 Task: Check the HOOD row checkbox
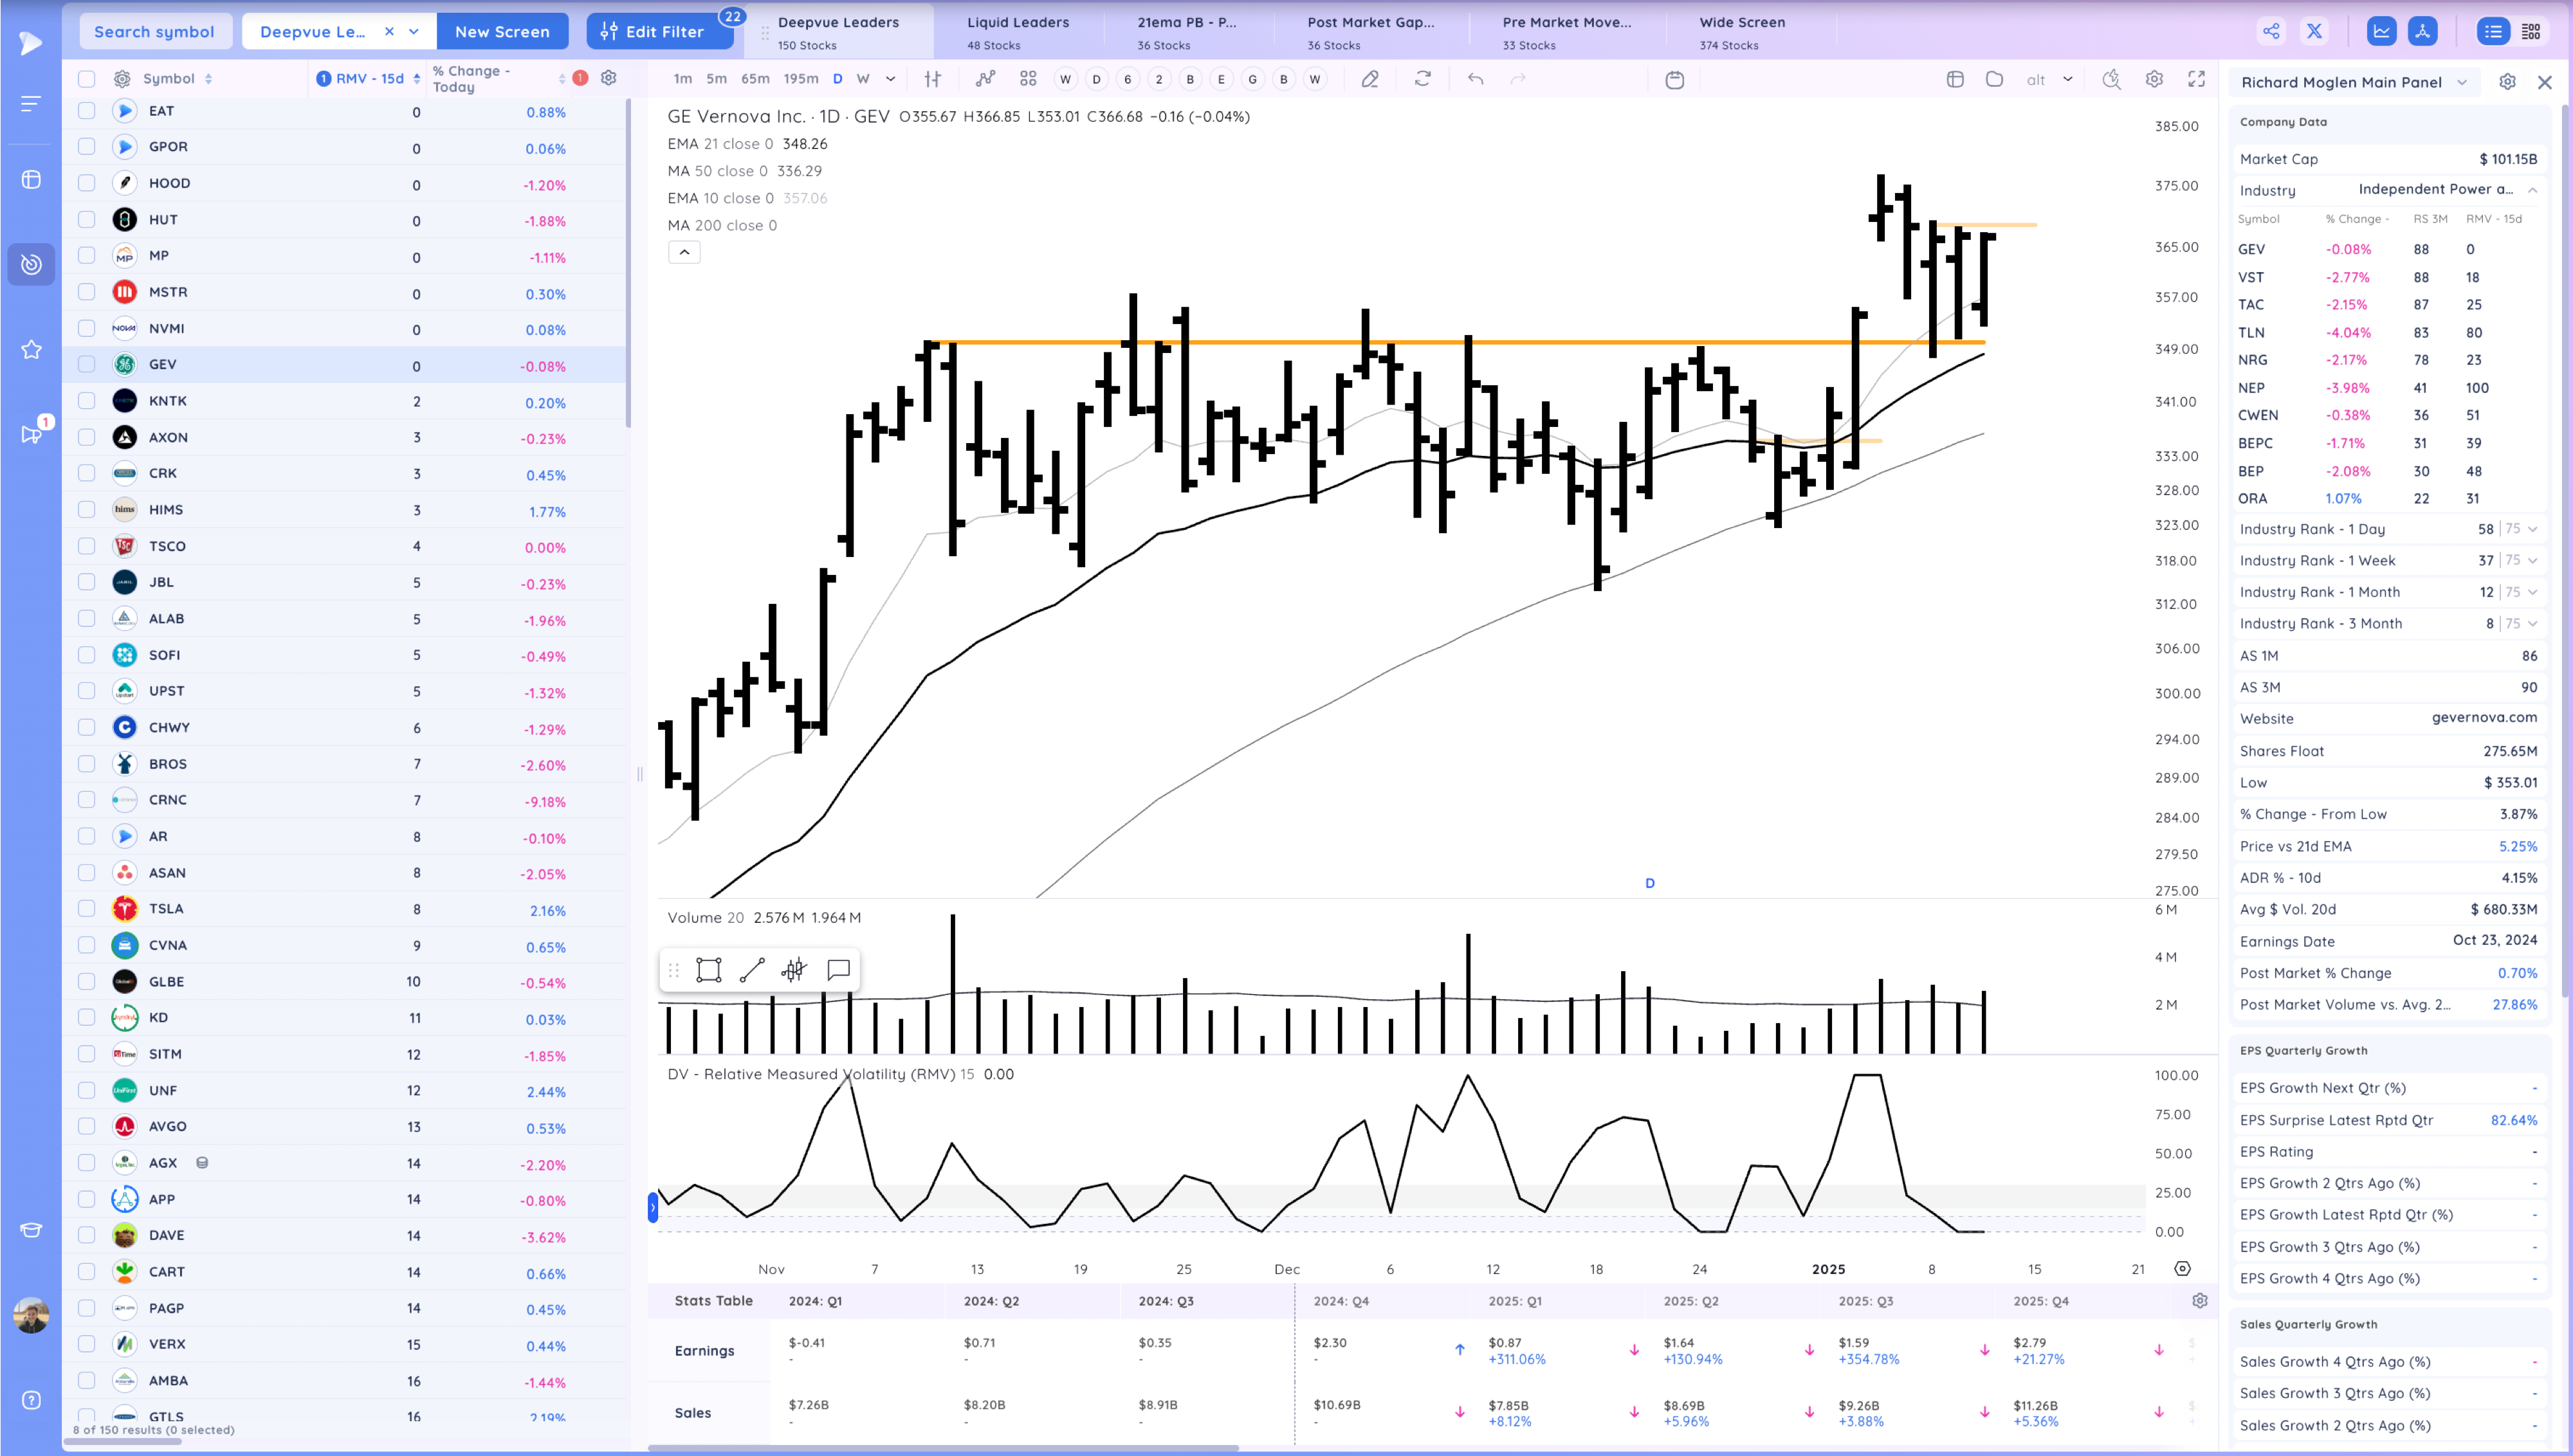[x=87, y=183]
